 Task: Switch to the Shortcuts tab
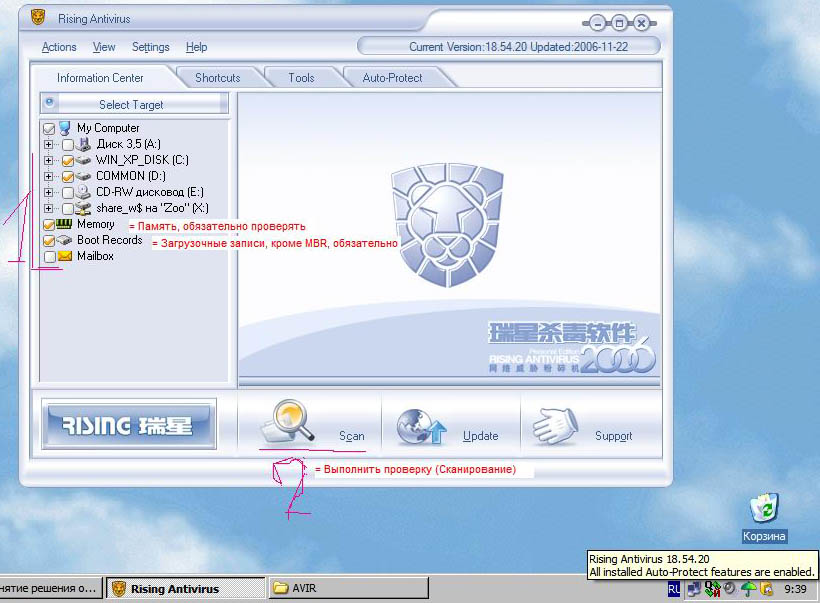(218, 78)
